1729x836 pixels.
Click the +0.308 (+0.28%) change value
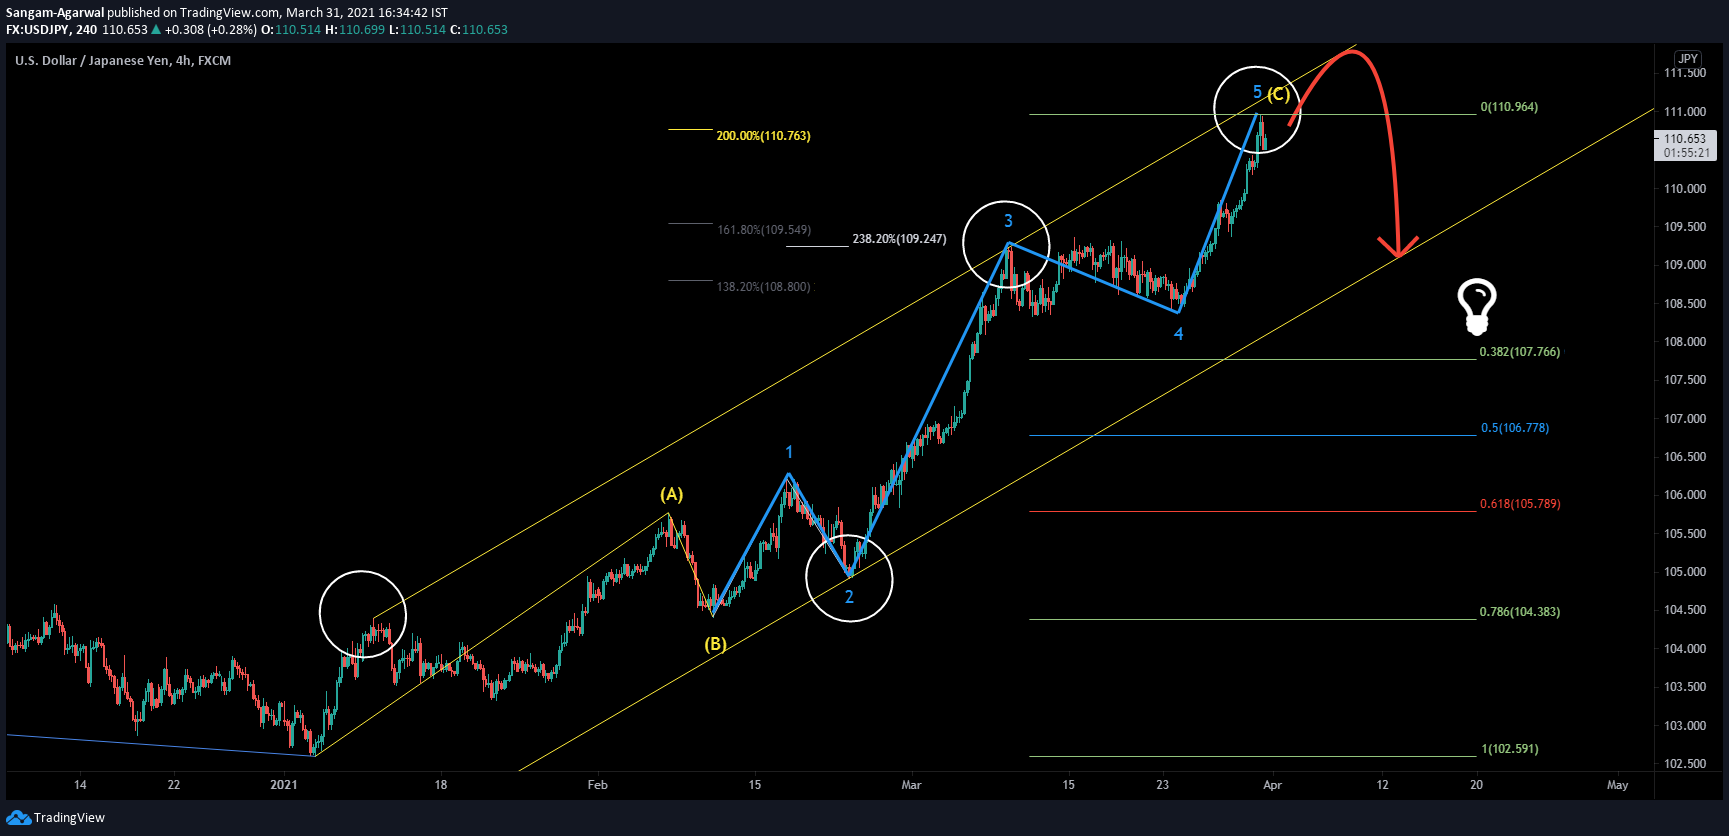coord(211,30)
